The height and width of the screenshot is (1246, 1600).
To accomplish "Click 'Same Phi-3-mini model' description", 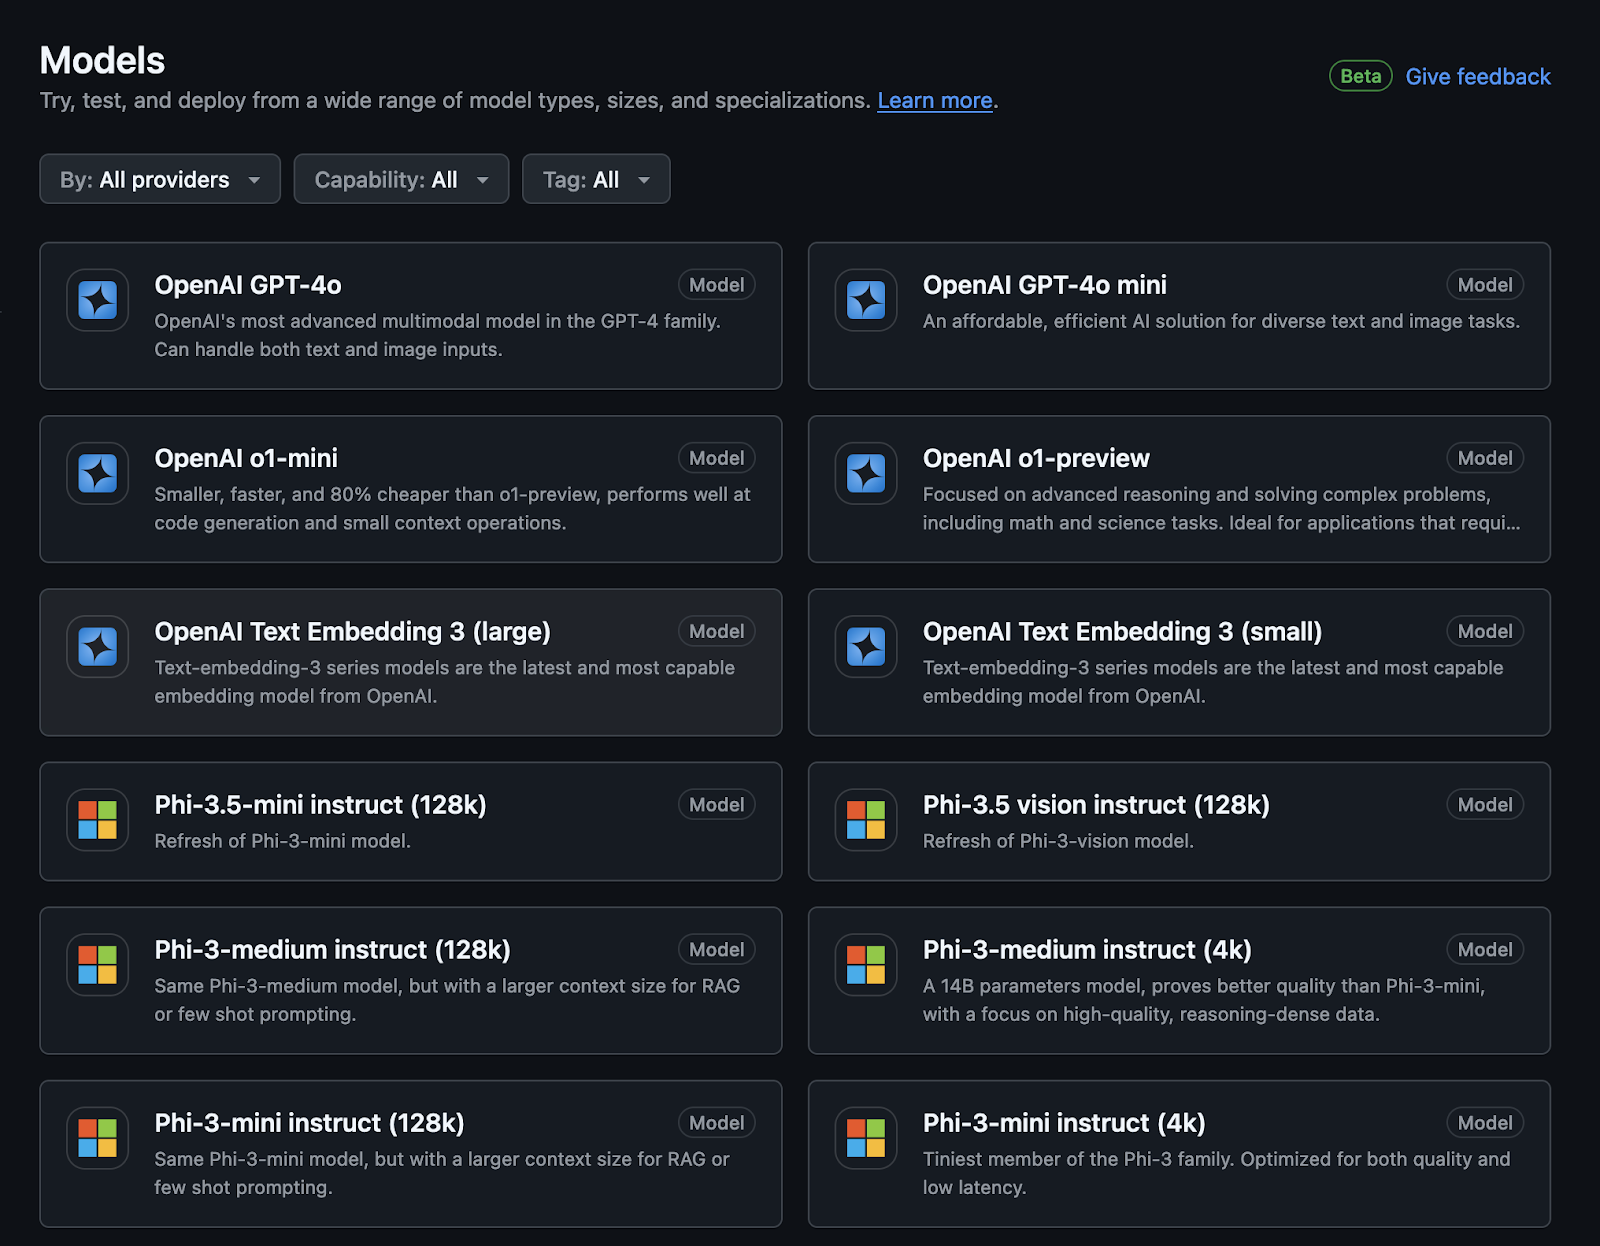I will (442, 1173).
